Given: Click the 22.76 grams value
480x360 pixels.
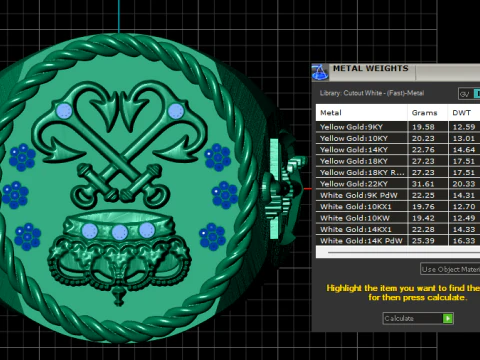Looking at the screenshot, I should 423,150.
